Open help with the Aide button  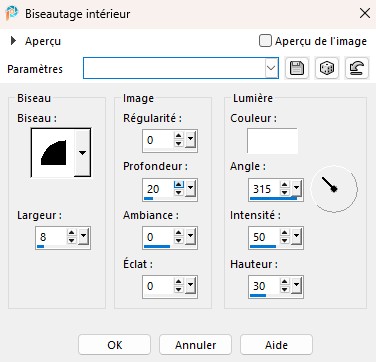tap(276, 345)
